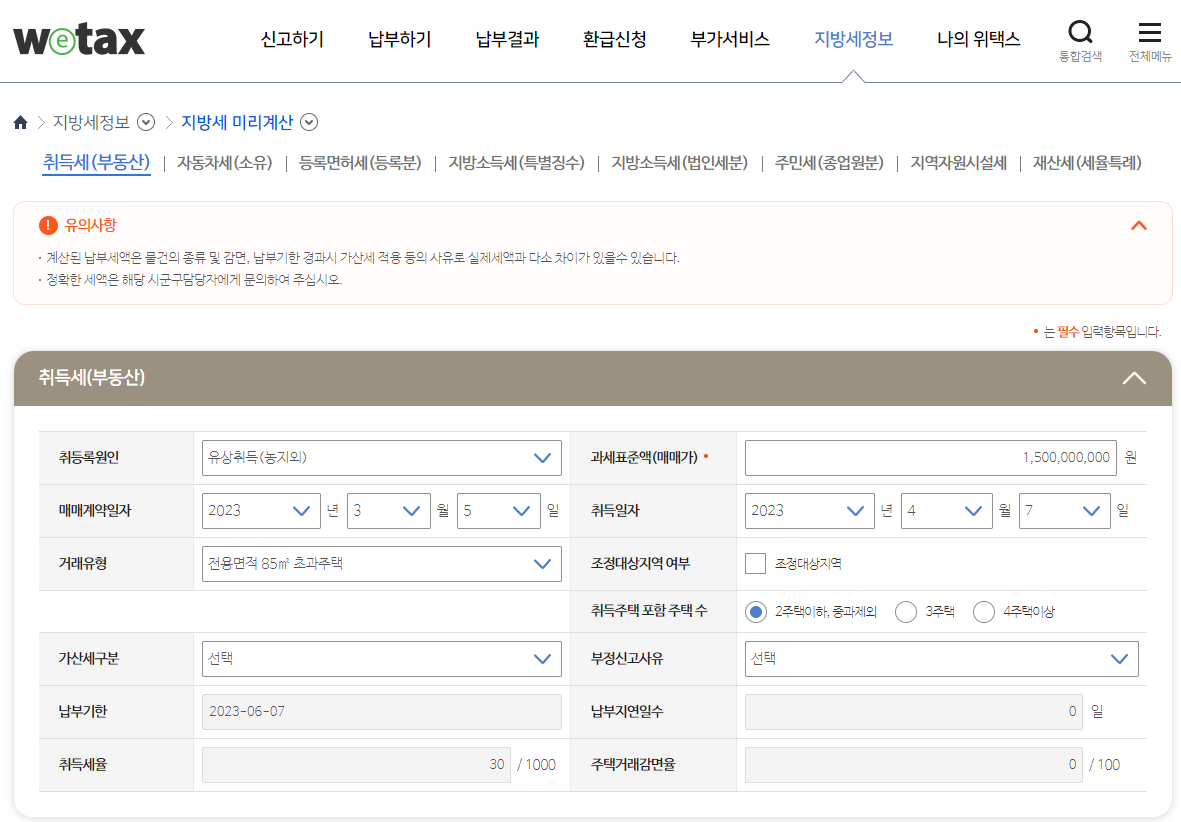
Task: Switch to 지방소득세(특별징수) tab
Action: point(517,163)
